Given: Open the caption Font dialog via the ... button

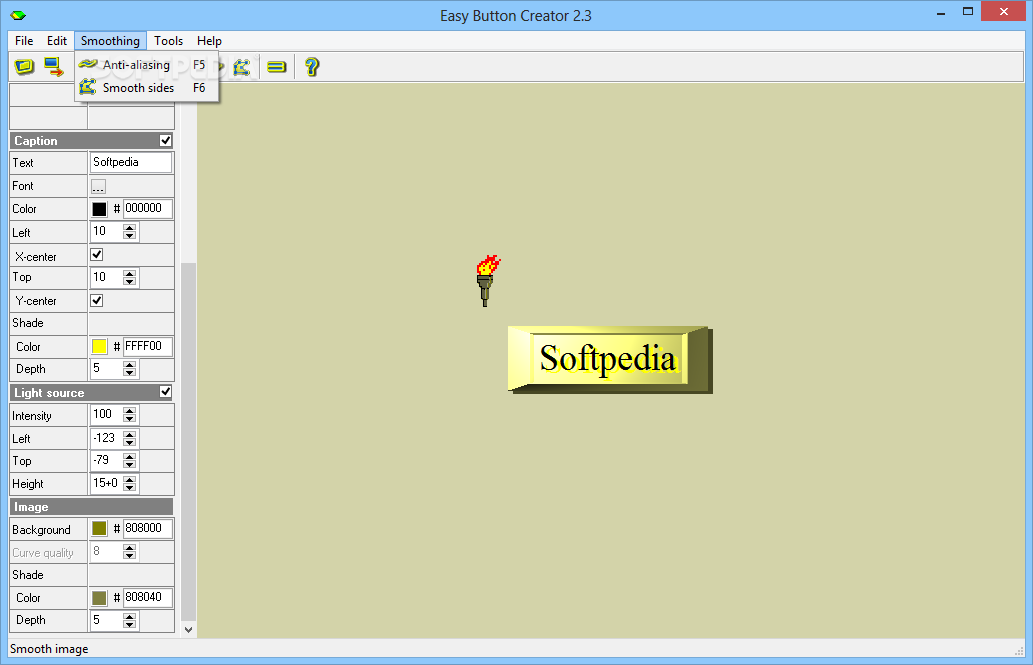Looking at the screenshot, I should (x=98, y=187).
